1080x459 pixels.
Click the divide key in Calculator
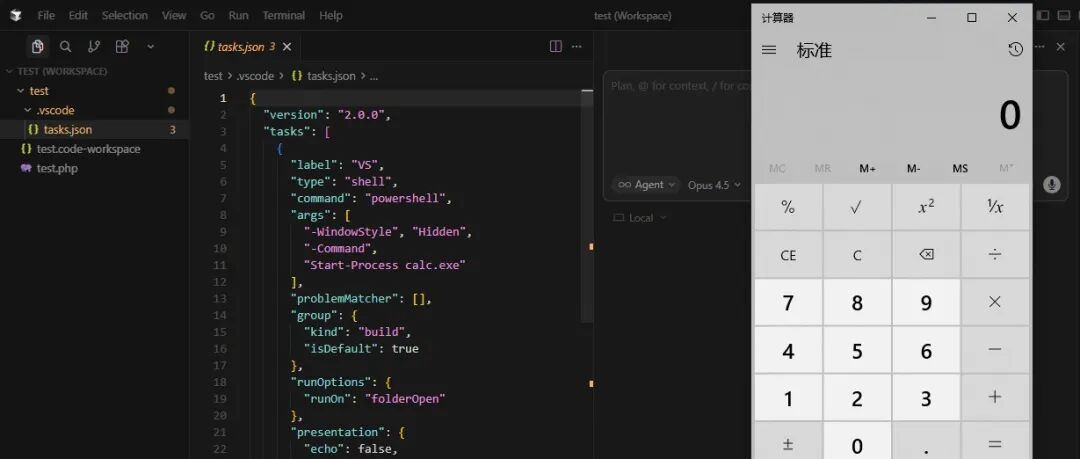click(995, 255)
